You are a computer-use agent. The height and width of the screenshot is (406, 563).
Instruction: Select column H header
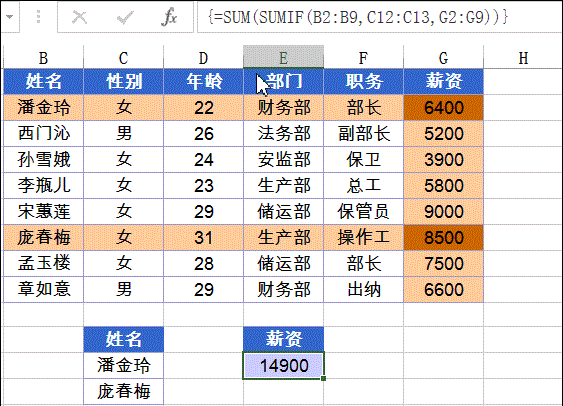(523, 57)
